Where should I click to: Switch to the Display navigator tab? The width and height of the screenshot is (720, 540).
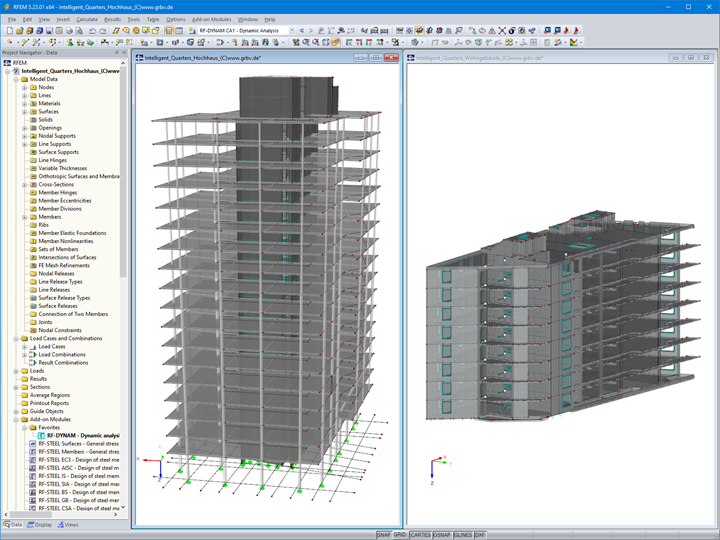(40, 525)
